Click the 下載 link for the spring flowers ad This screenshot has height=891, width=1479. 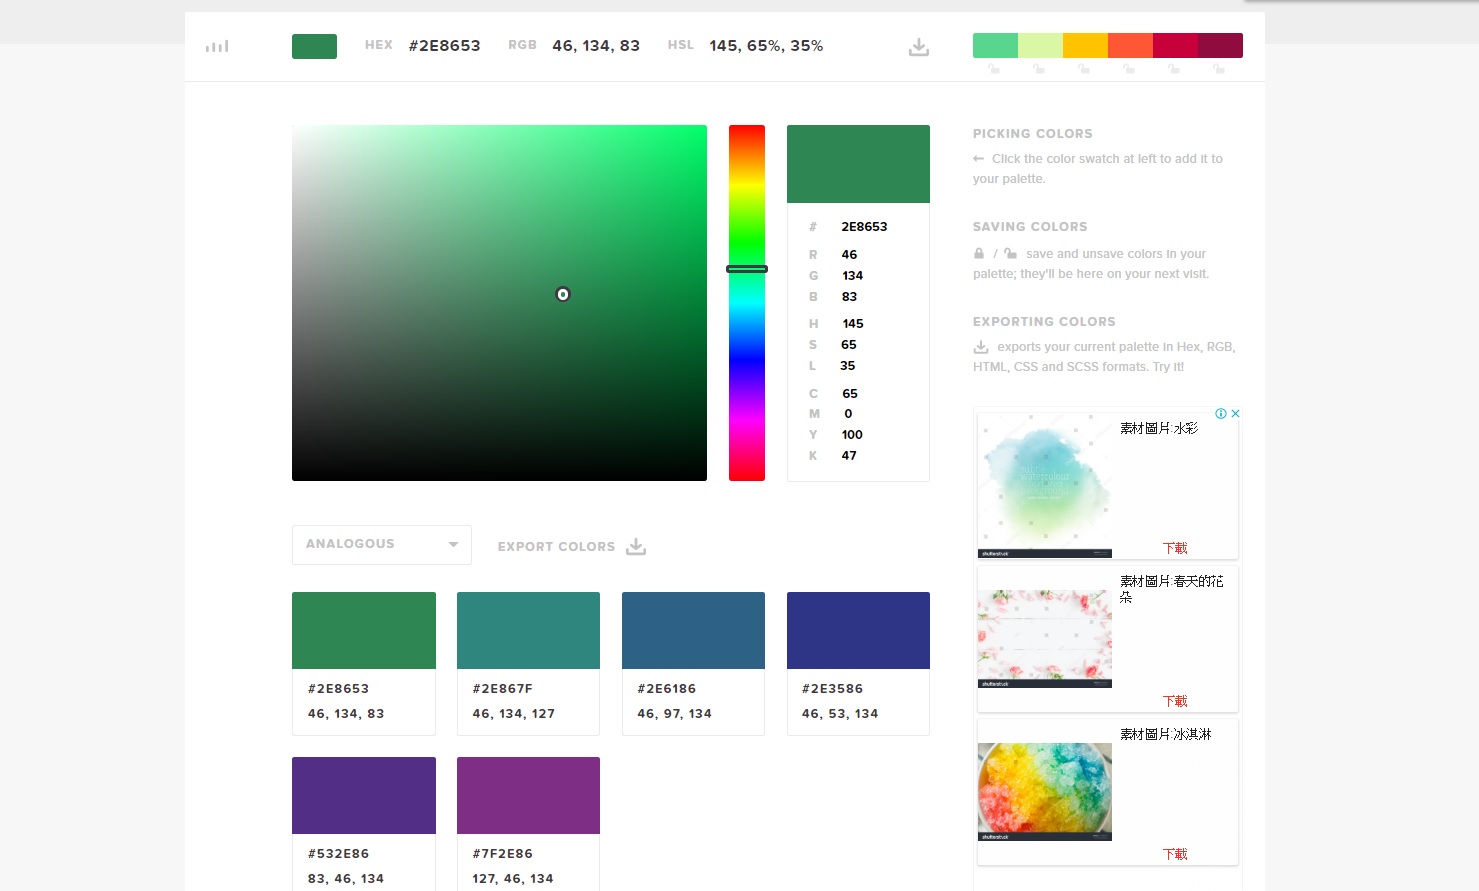pos(1175,701)
